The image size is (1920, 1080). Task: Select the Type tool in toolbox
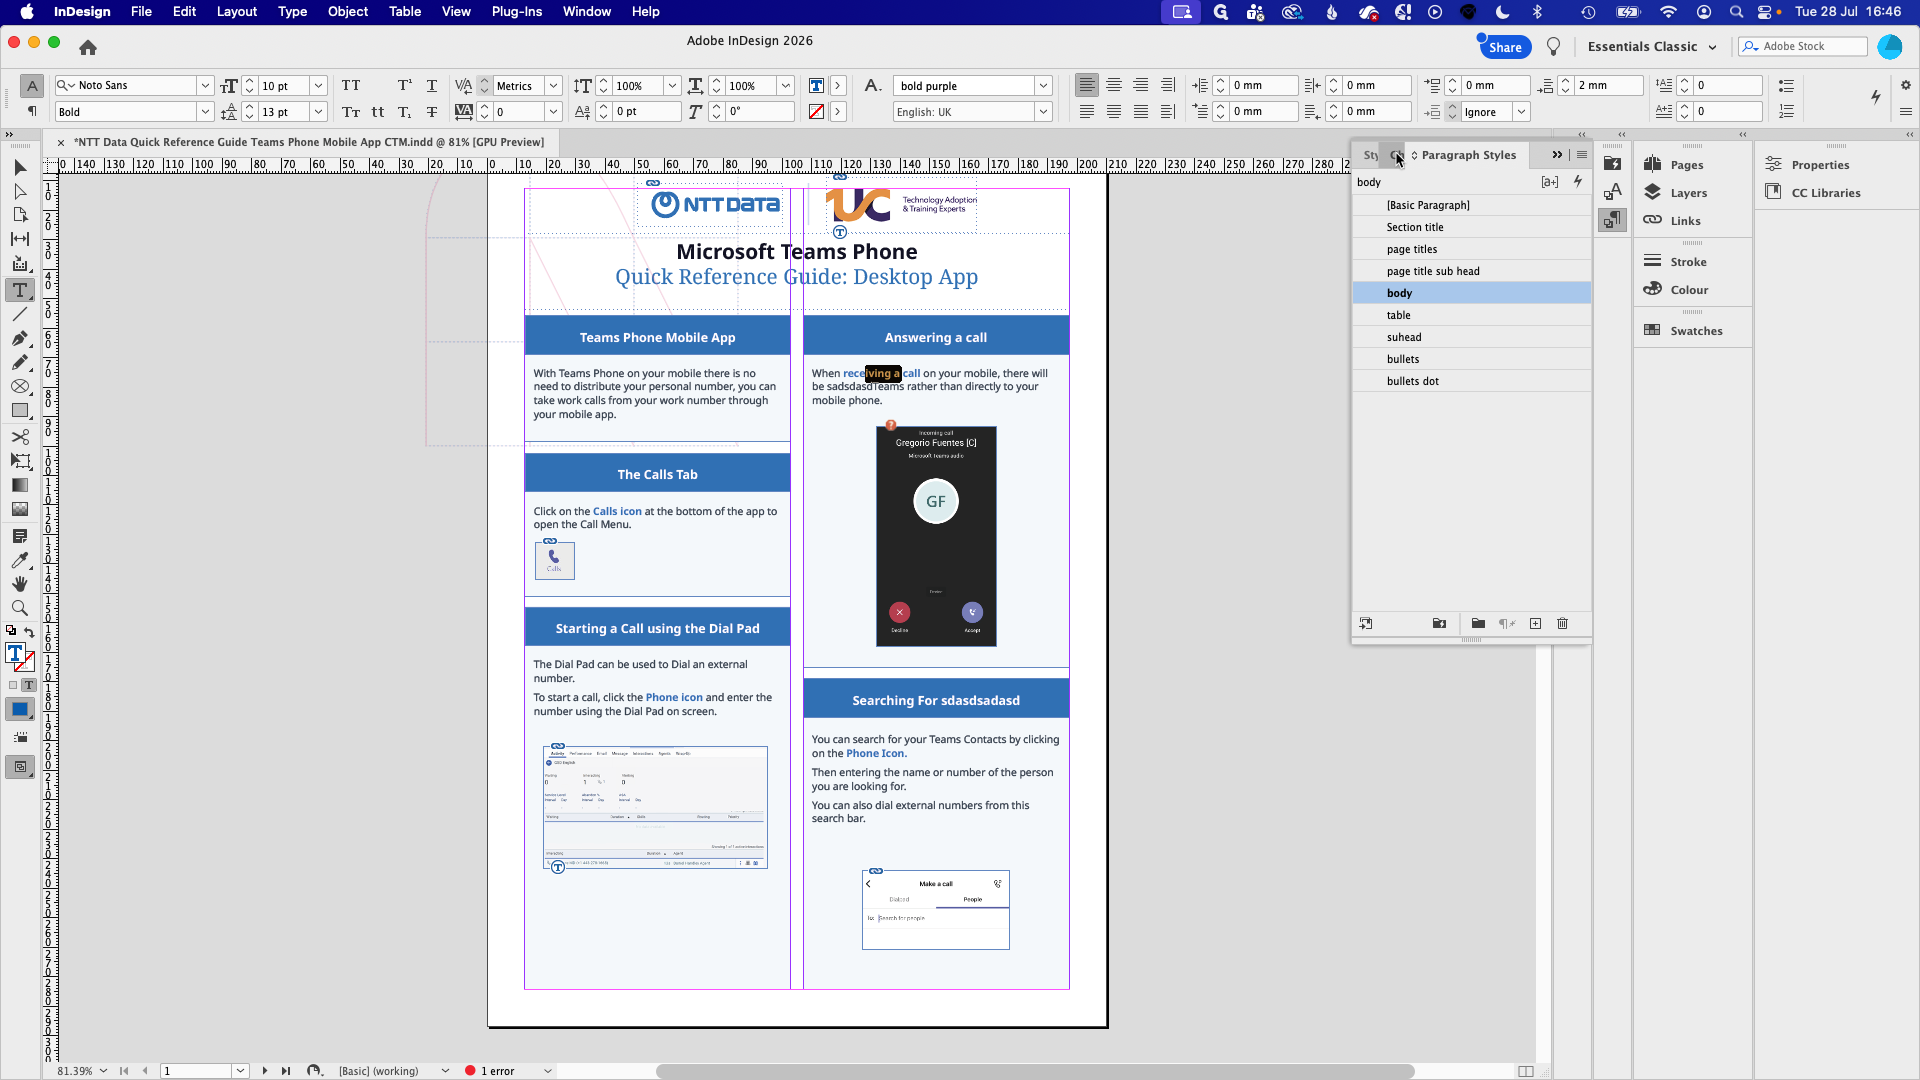click(x=20, y=290)
